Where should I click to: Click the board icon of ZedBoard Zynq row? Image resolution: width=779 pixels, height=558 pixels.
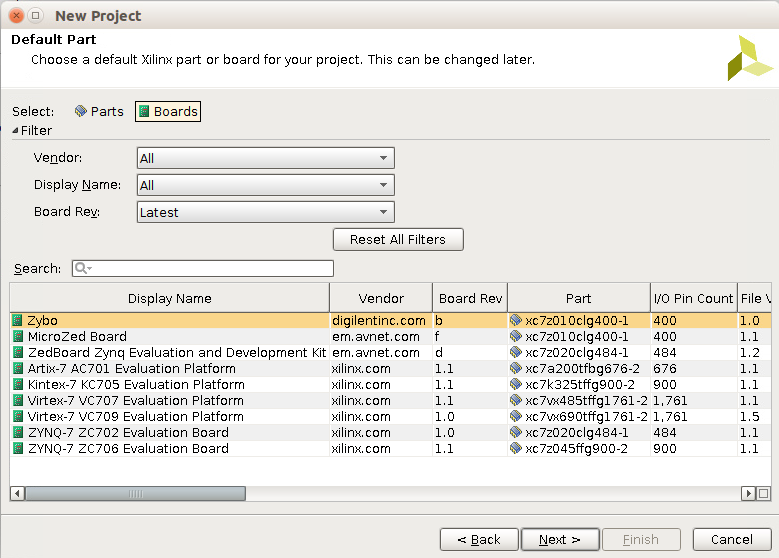pyautogui.click(x=18, y=352)
